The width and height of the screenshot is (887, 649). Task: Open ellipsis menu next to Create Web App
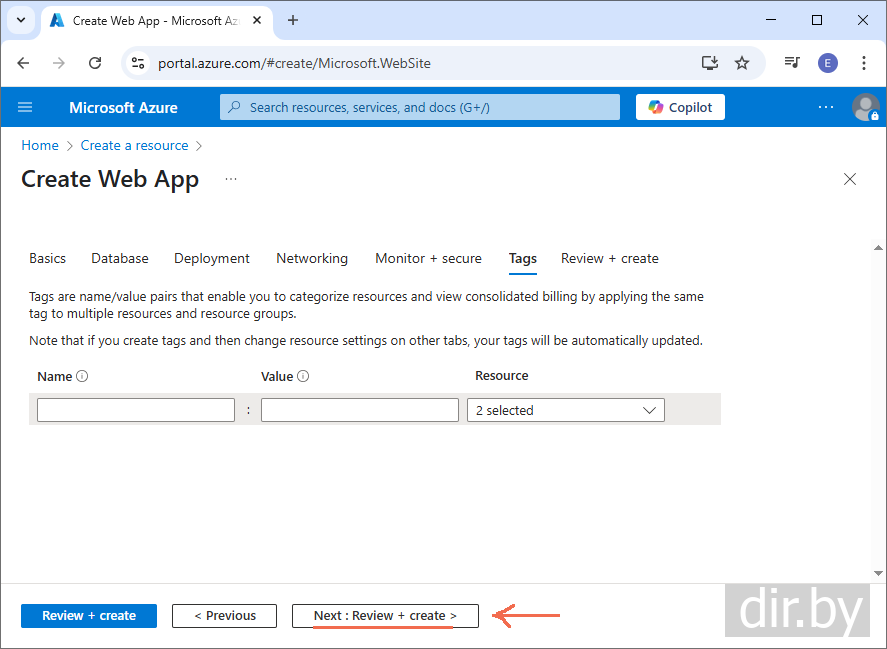[x=231, y=179]
